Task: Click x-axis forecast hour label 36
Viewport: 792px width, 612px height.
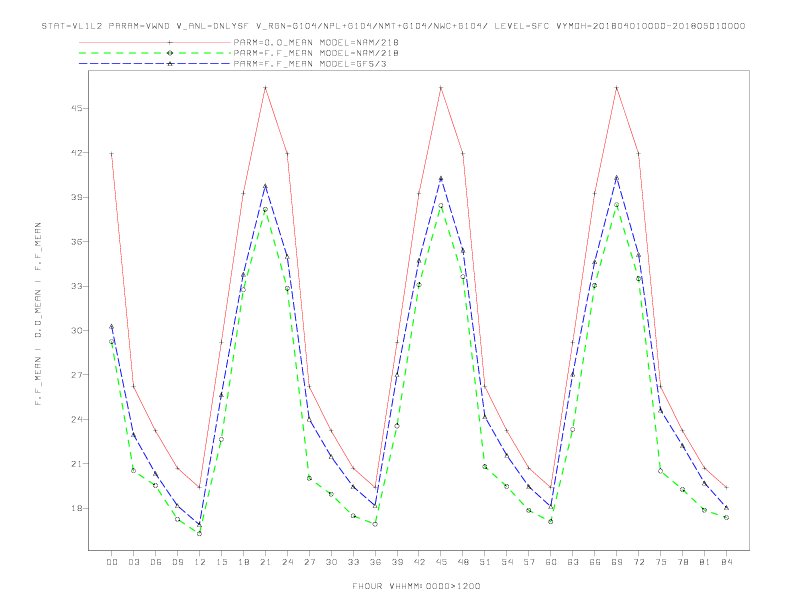Action: (x=375, y=562)
